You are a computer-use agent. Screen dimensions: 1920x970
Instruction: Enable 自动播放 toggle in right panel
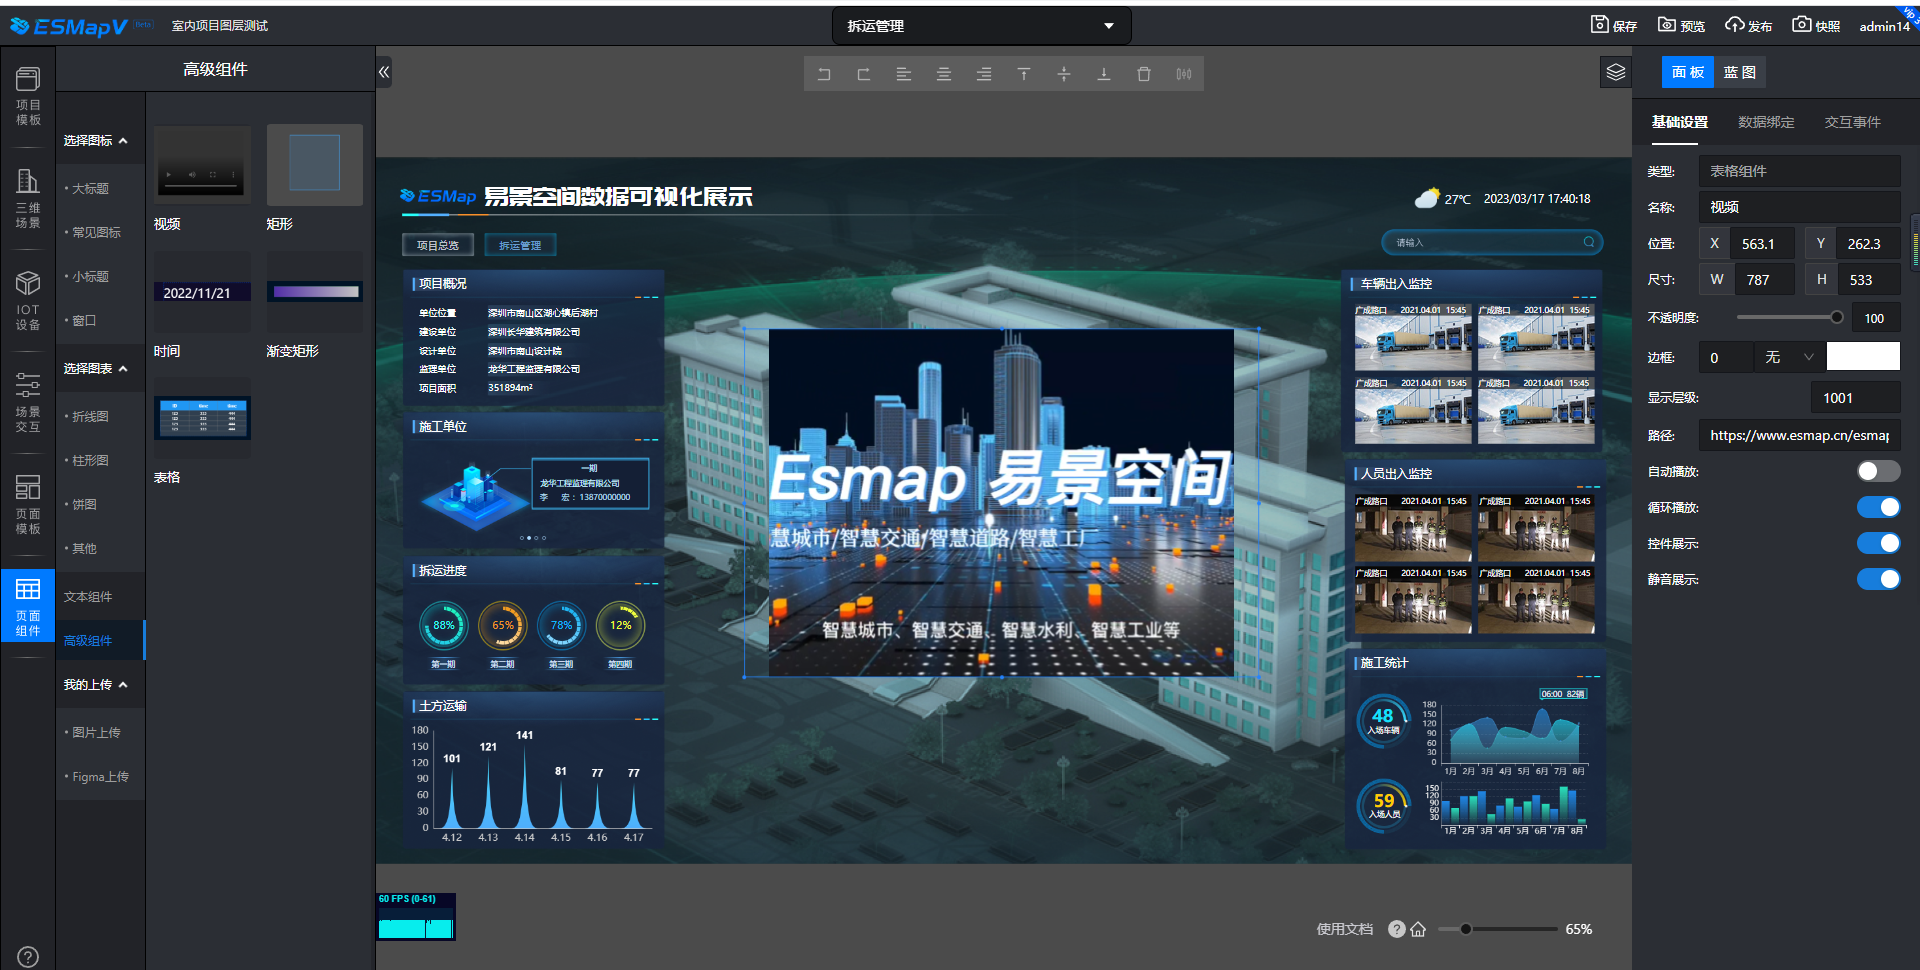pos(1878,470)
